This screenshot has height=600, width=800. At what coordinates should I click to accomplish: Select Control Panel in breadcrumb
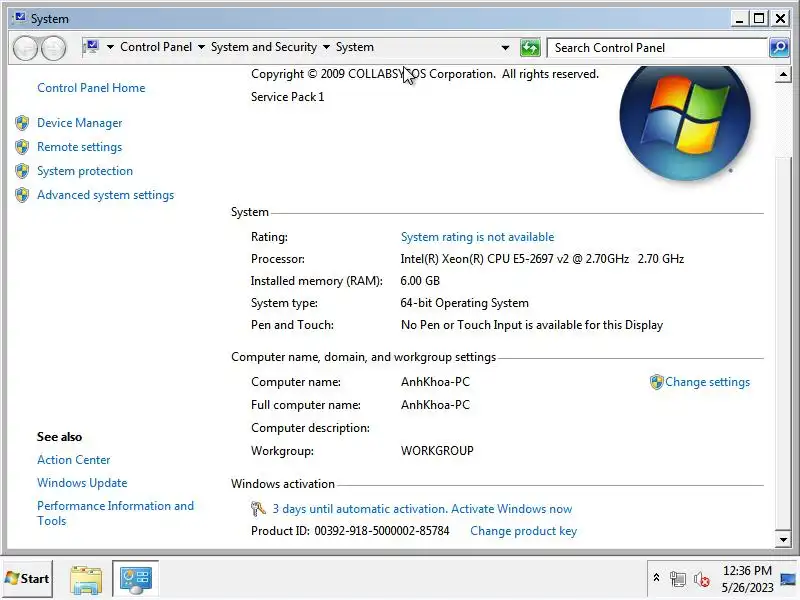(x=156, y=47)
